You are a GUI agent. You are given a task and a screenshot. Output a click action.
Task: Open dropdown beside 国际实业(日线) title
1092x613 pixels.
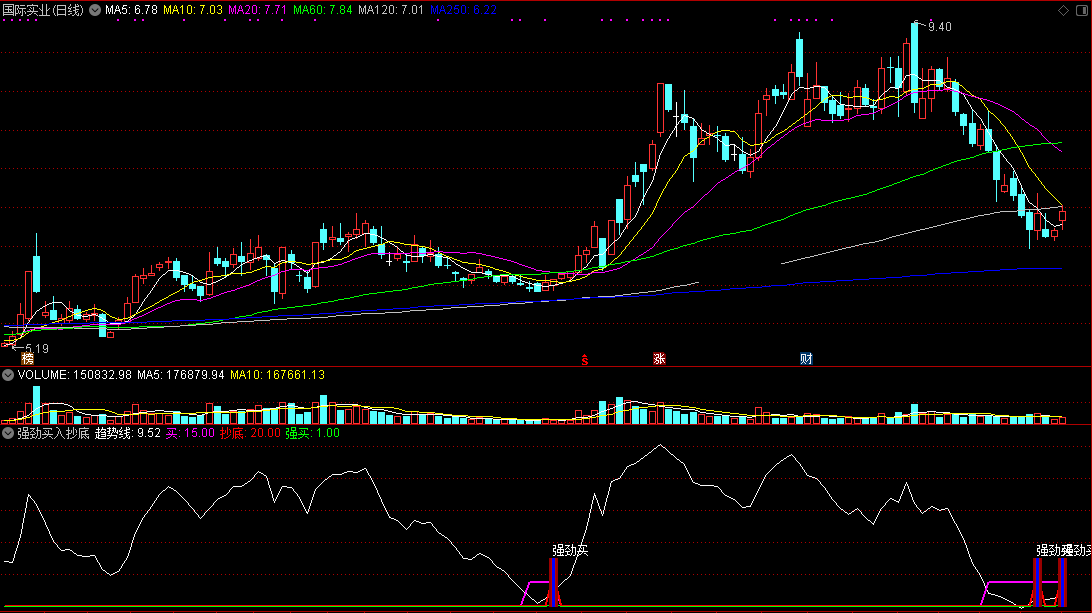95,10
